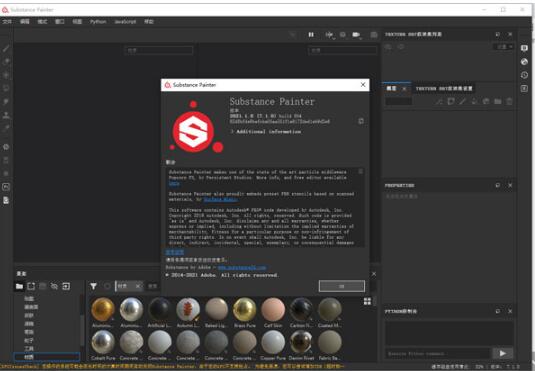Switch to Iray rendering mode icon
This screenshot has height=371, width=535.
coord(374,35)
